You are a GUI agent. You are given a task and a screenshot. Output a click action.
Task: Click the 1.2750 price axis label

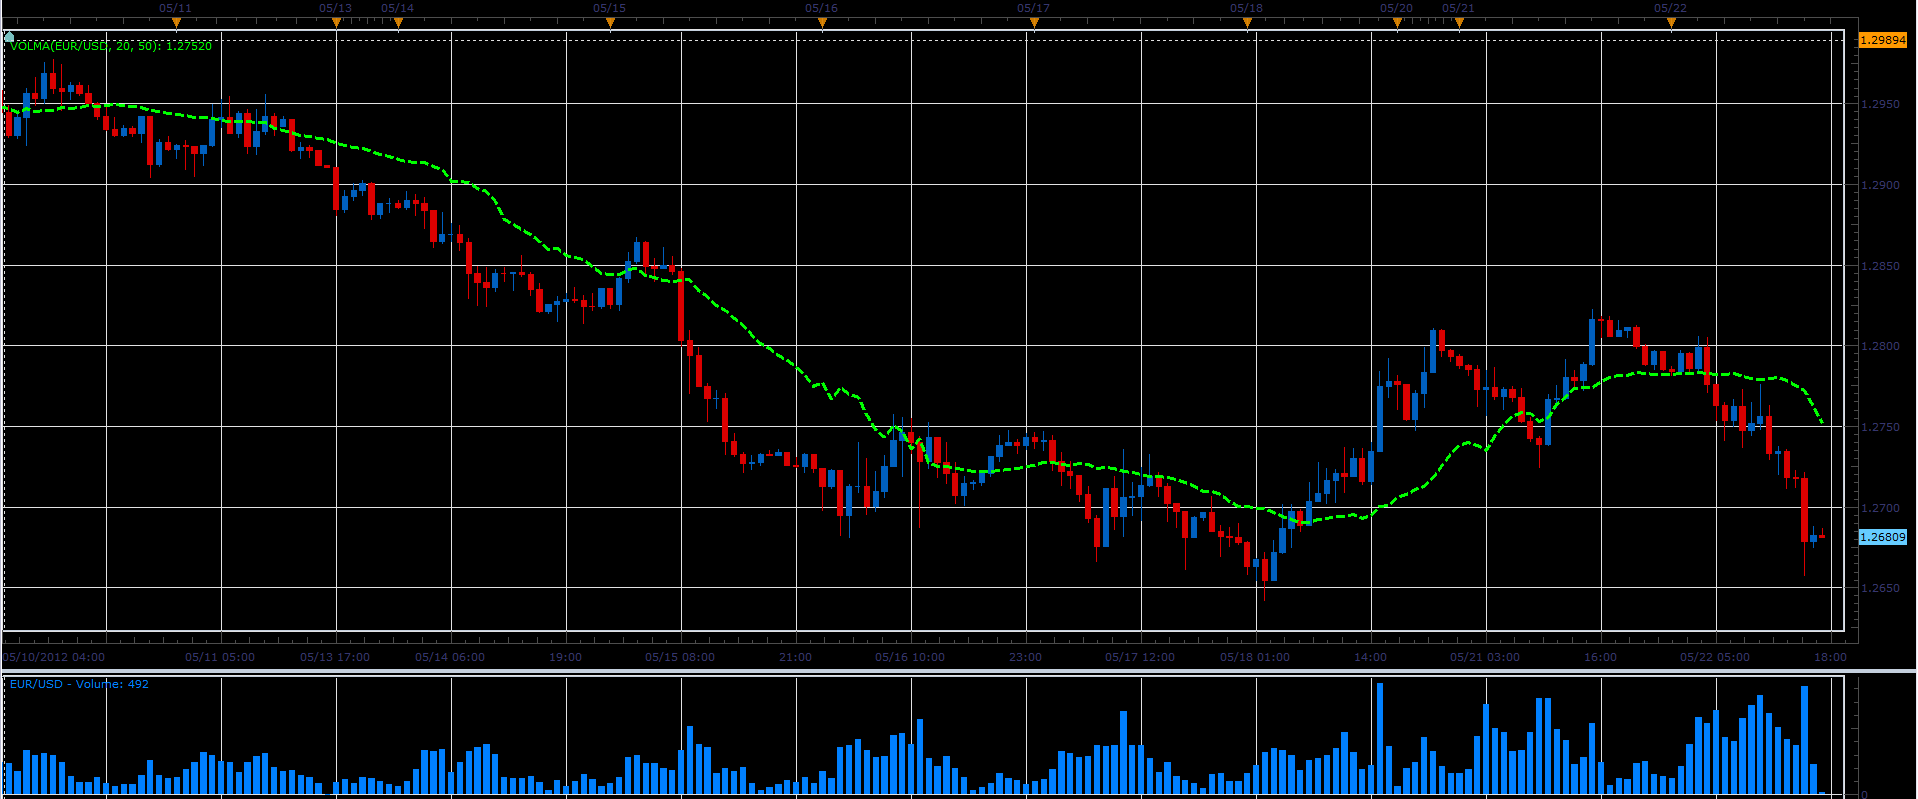click(x=1880, y=427)
